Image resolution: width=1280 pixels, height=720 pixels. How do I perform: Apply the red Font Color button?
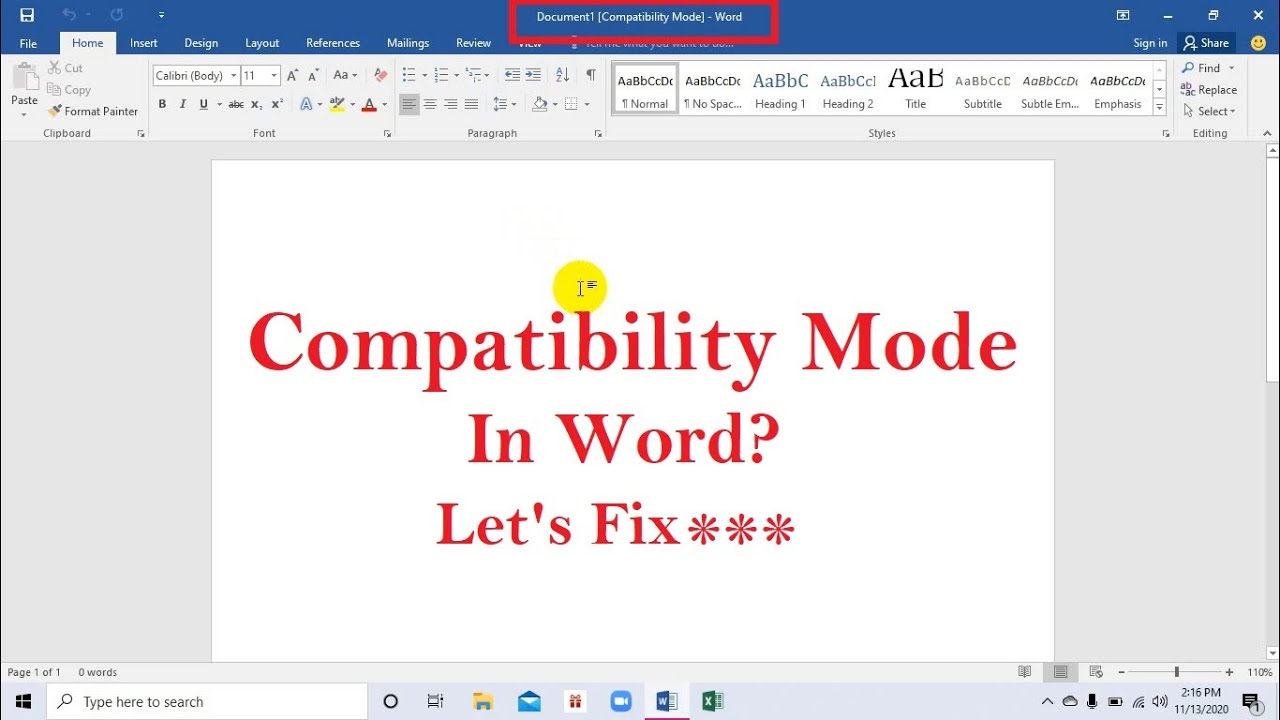[369, 104]
